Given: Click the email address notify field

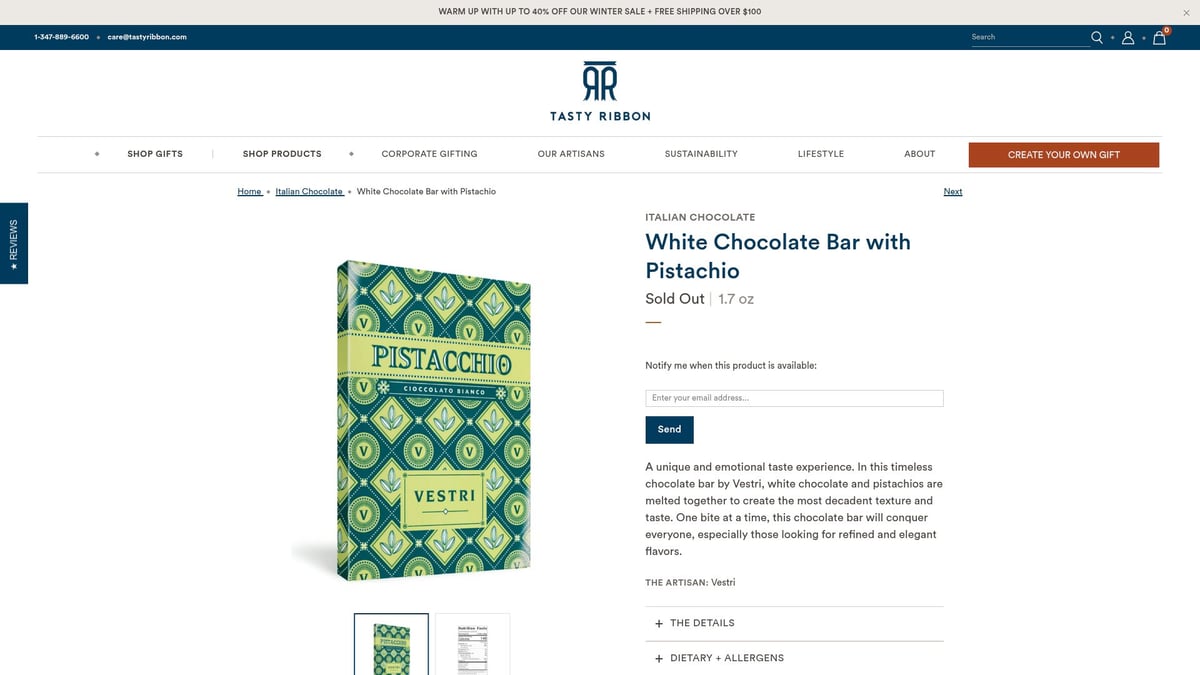Looking at the screenshot, I should pos(794,397).
